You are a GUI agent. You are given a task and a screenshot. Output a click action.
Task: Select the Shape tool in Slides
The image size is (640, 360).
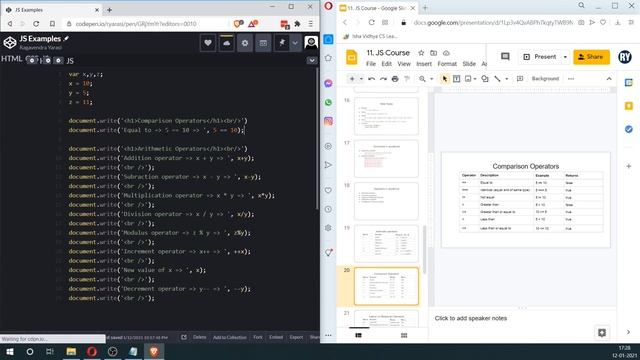tap(484, 79)
